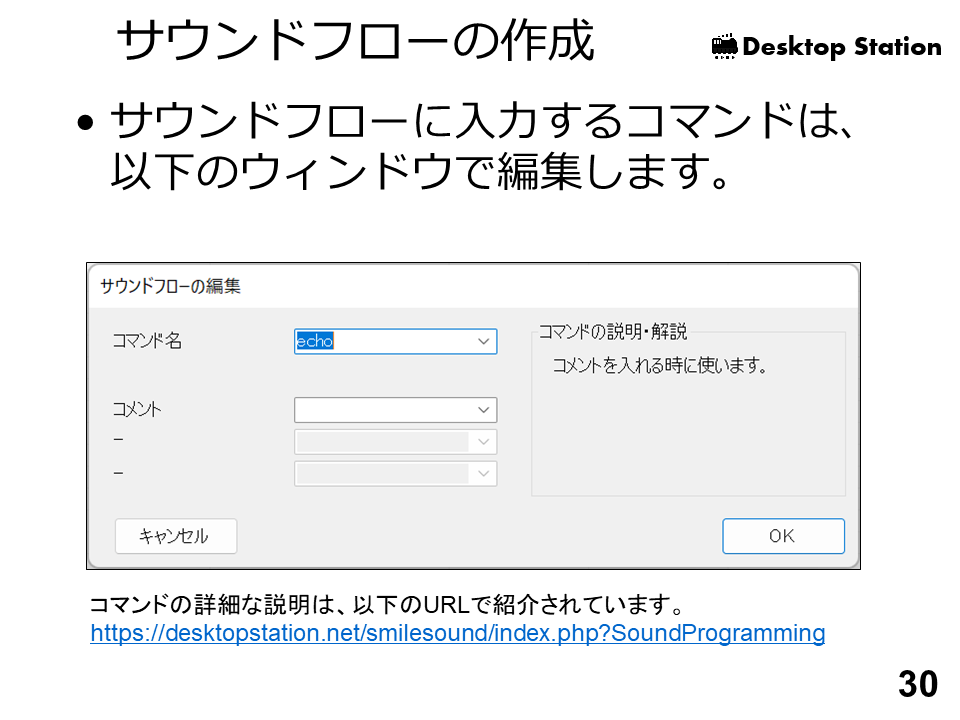This screenshot has height=720, width=960.
Task: Select the highlighted echo text in command field
Action: [x=314, y=342]
